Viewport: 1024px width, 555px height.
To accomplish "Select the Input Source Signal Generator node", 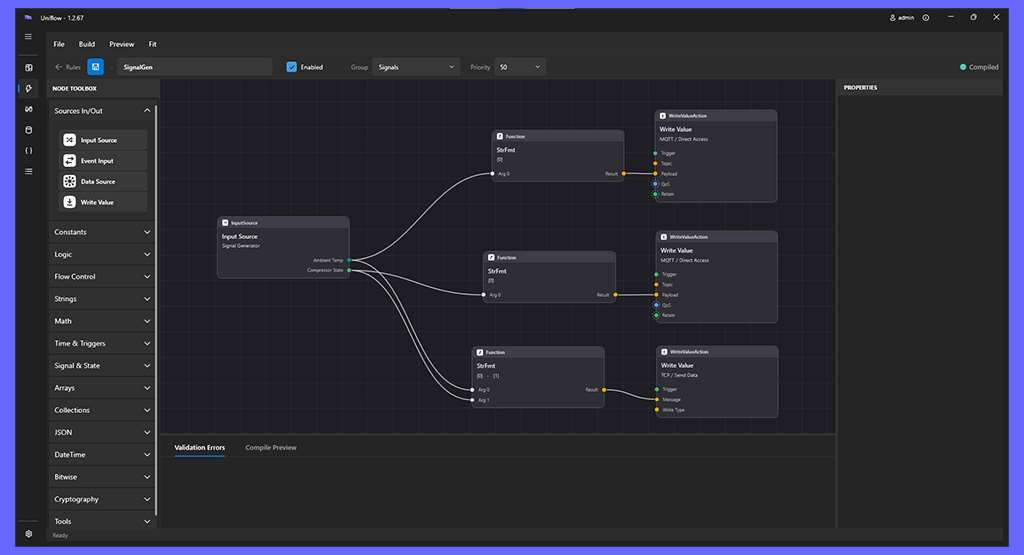I will pyautogui.click(x=283, y=247).
